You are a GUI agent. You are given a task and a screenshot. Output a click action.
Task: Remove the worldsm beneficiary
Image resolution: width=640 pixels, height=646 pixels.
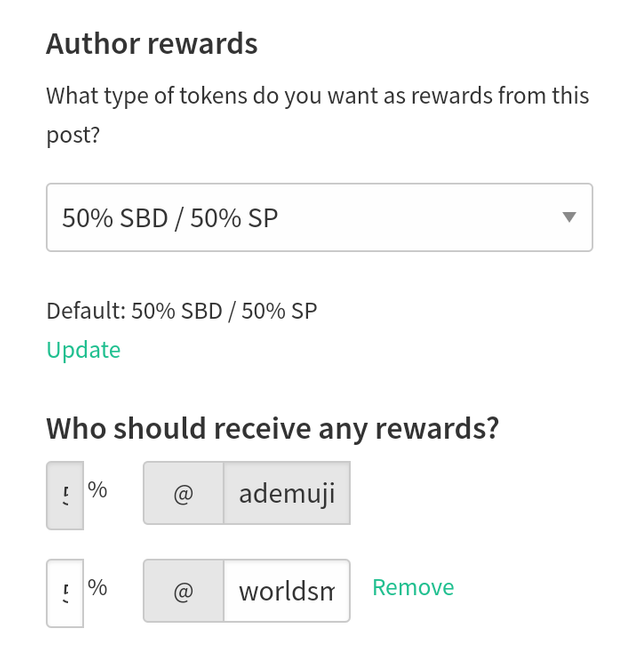413,587
